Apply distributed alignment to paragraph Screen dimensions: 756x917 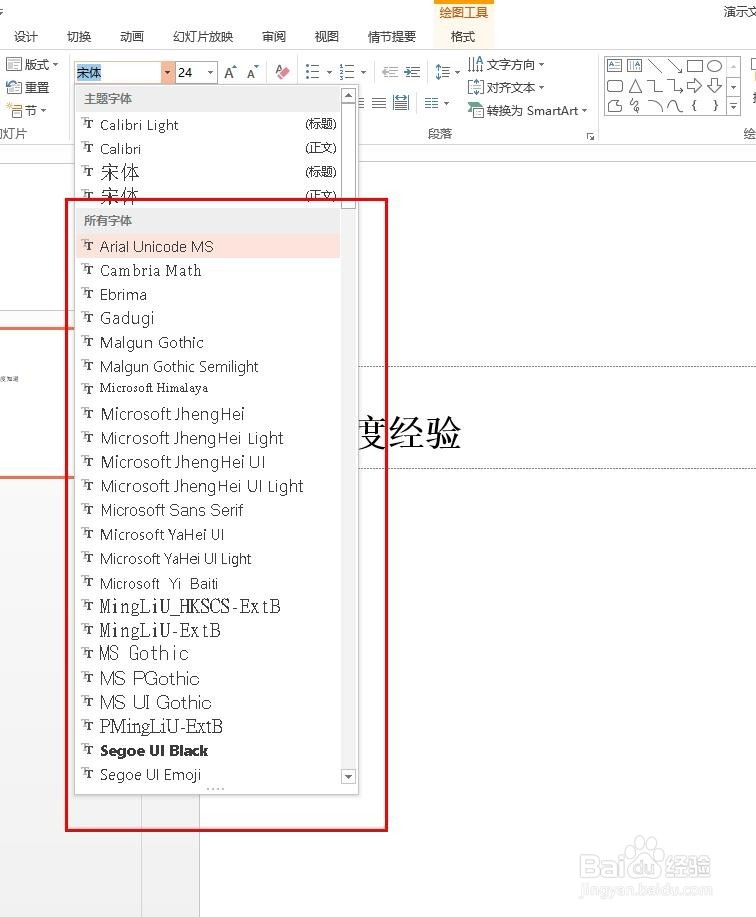point(401,104)
